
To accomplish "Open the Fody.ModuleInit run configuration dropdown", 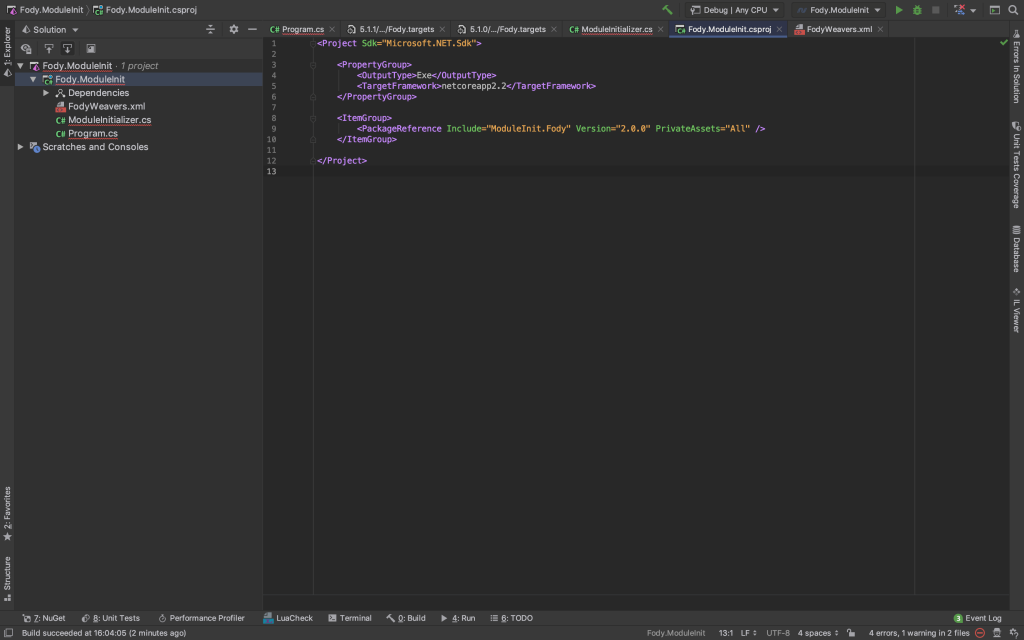I will [x=839, y=10].
